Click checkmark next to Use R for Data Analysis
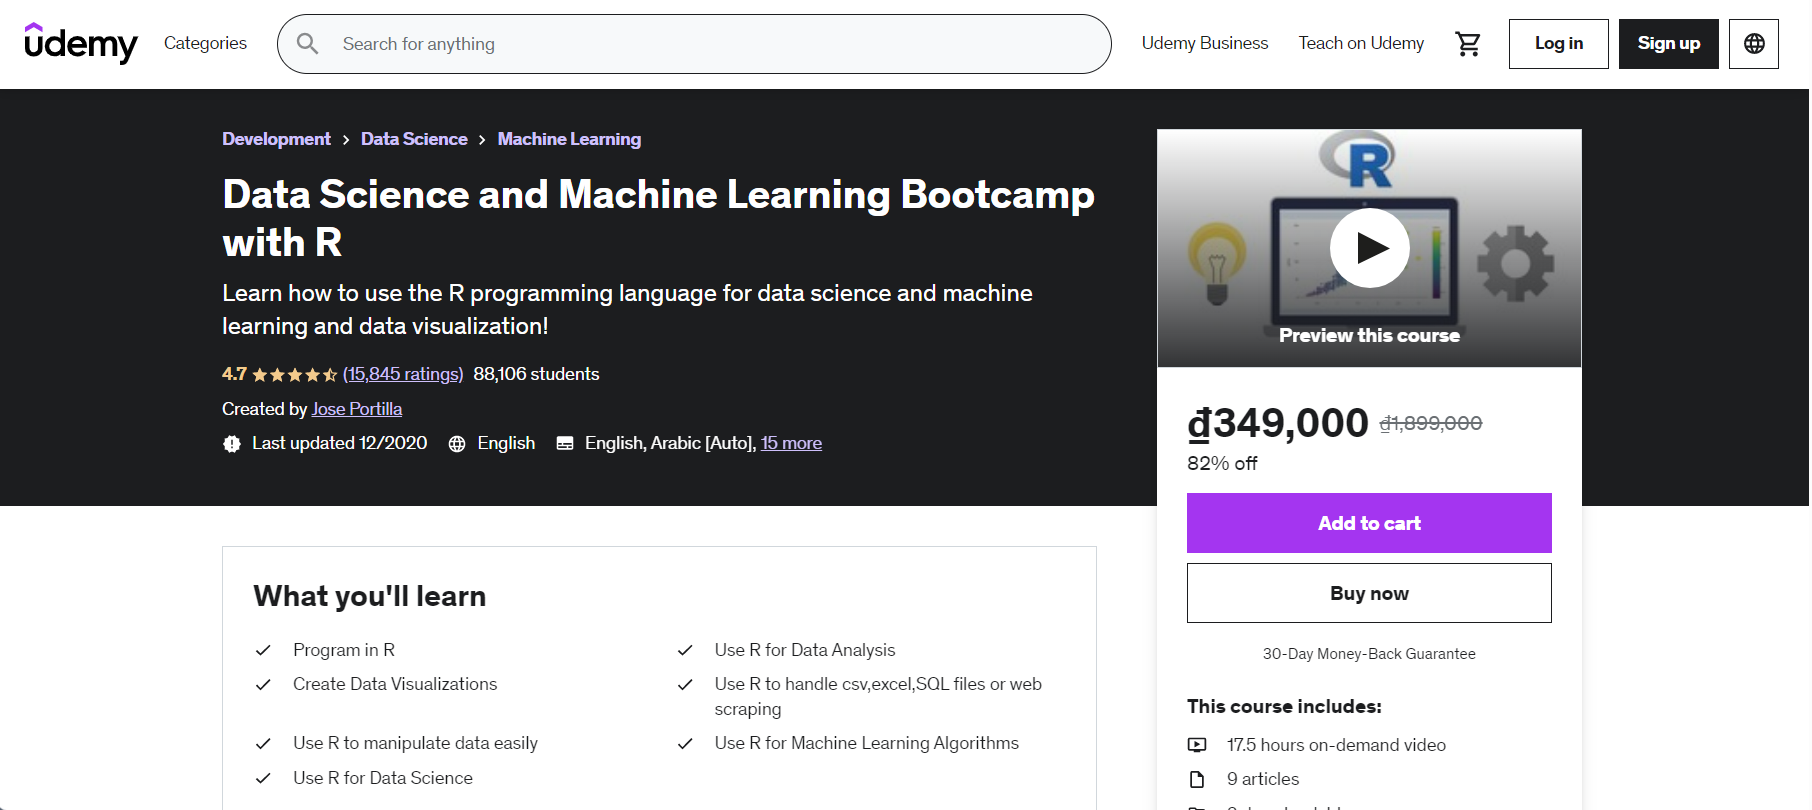This screenshot has height=810, width=1812. [685, 651]
